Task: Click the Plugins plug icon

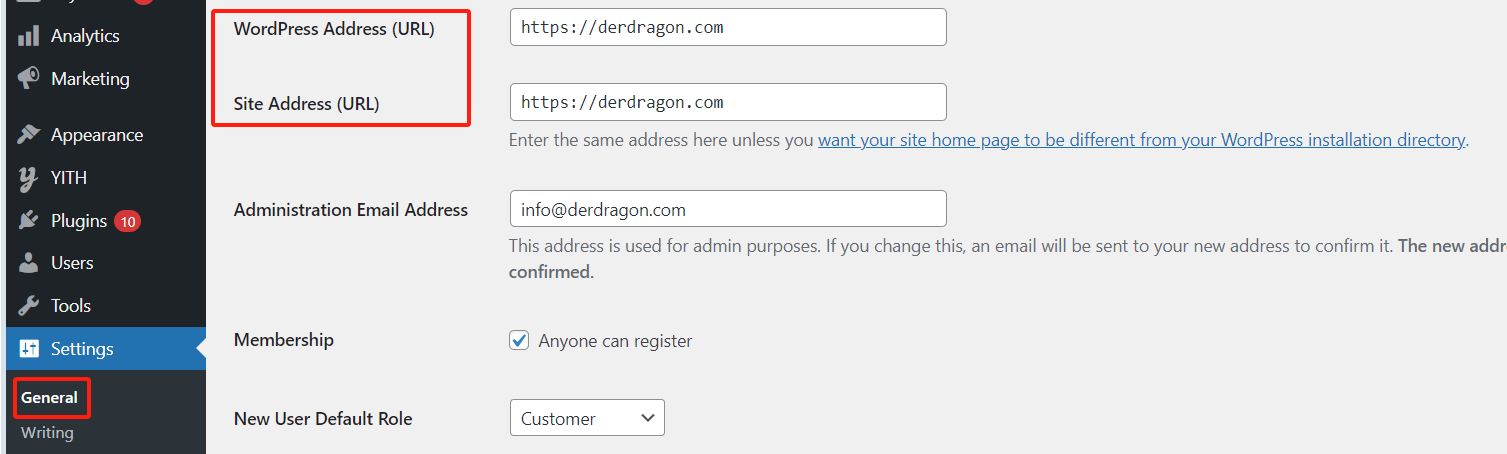Action: coord(28,221)
